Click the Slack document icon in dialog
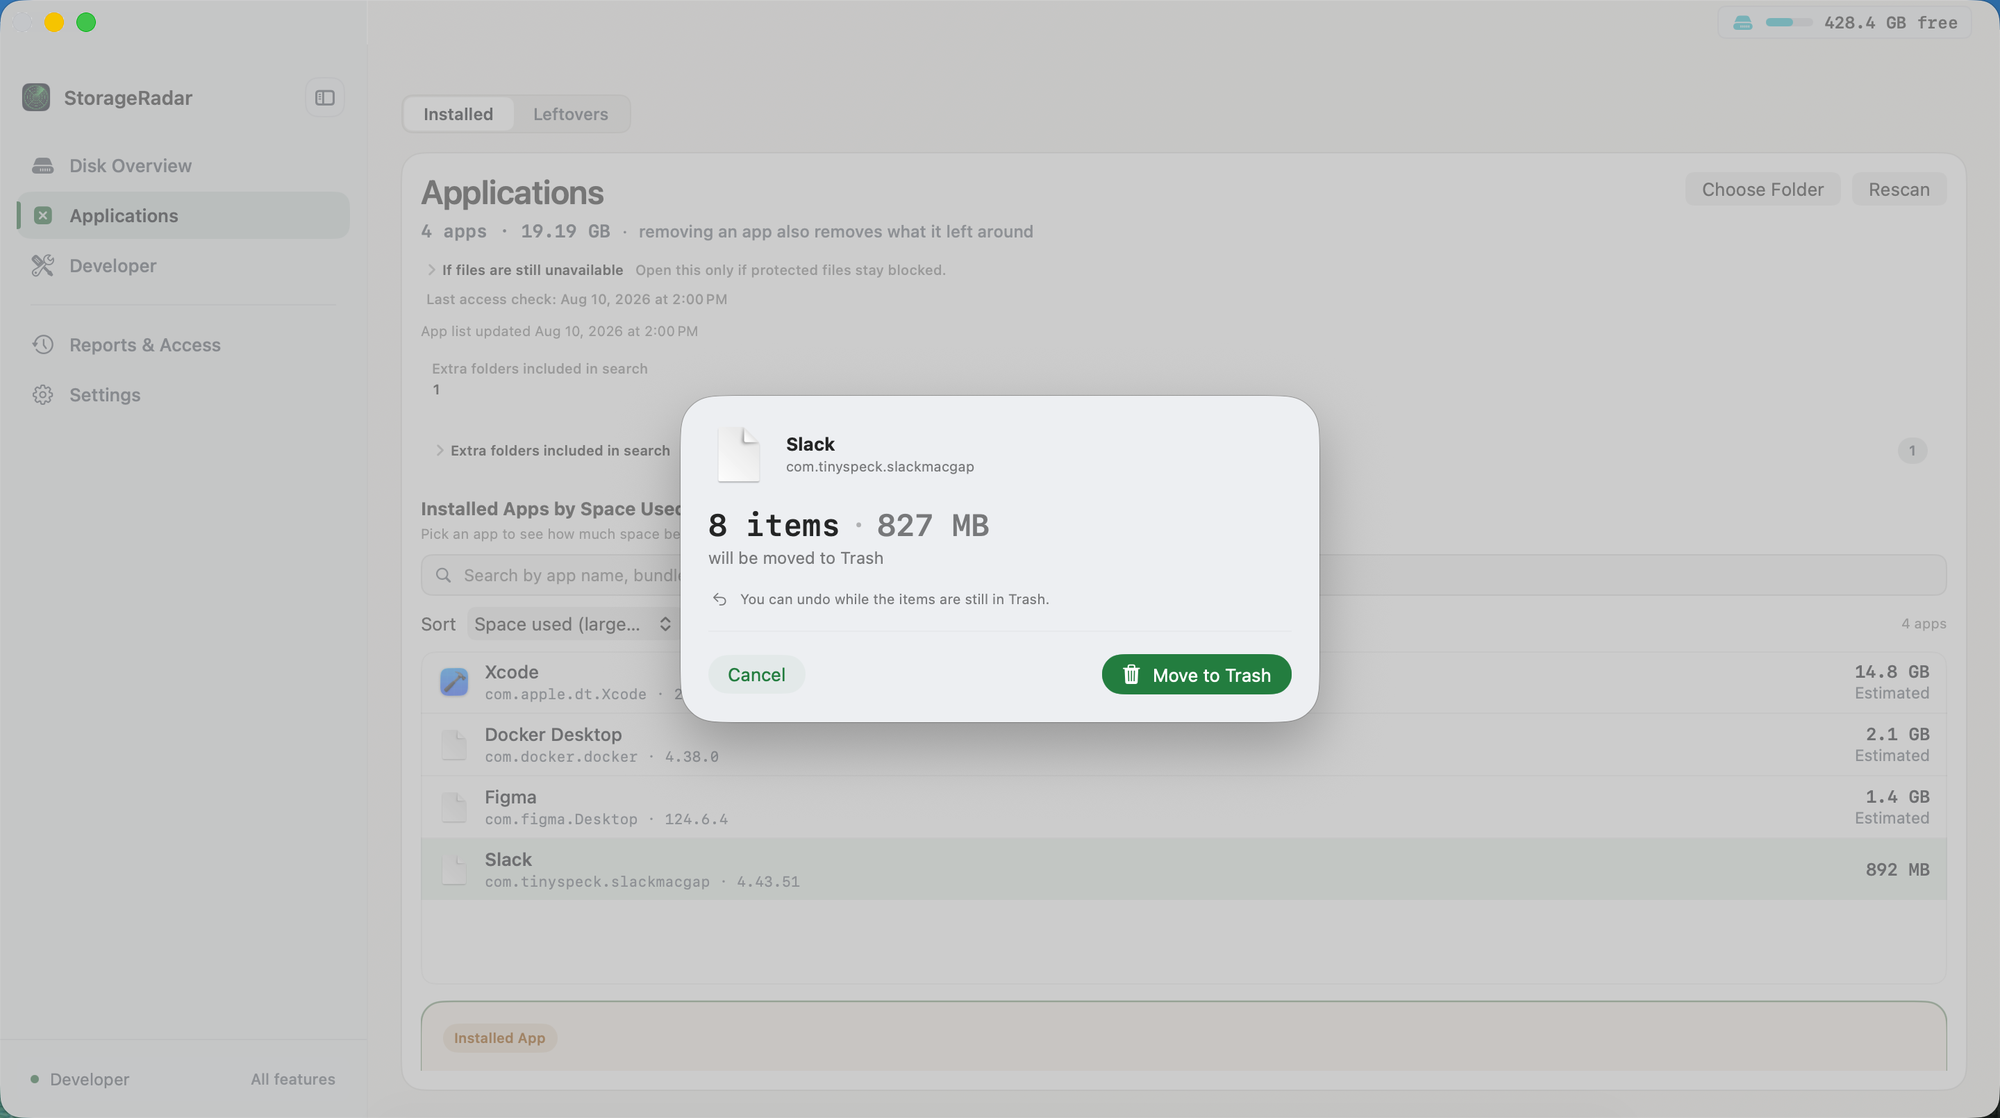 [x=739, y=454]
